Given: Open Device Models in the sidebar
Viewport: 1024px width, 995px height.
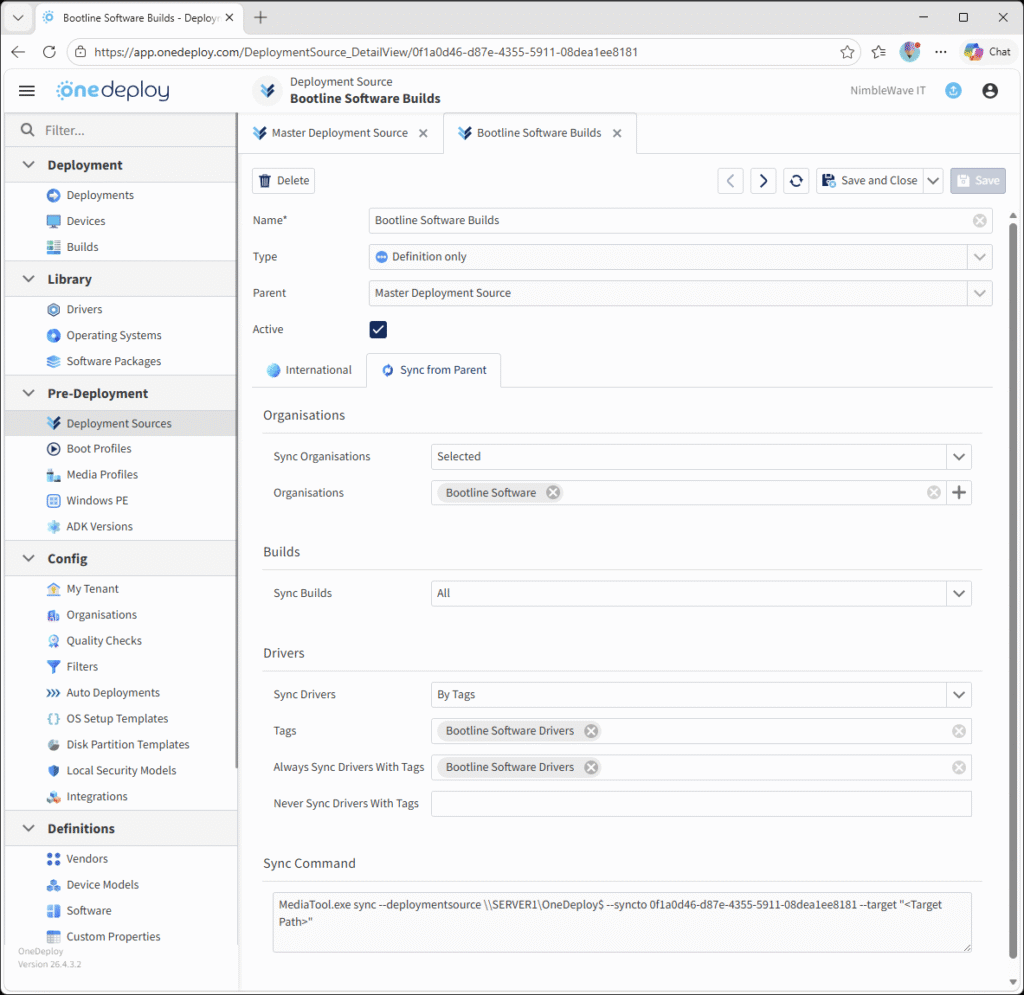Looking at the screenshot, I should coord(103,885).
